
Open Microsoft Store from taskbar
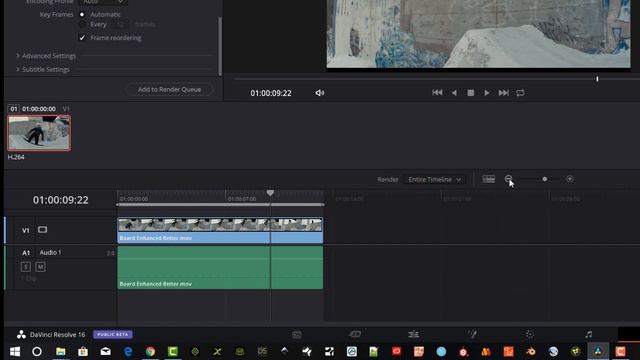[83, 351]
